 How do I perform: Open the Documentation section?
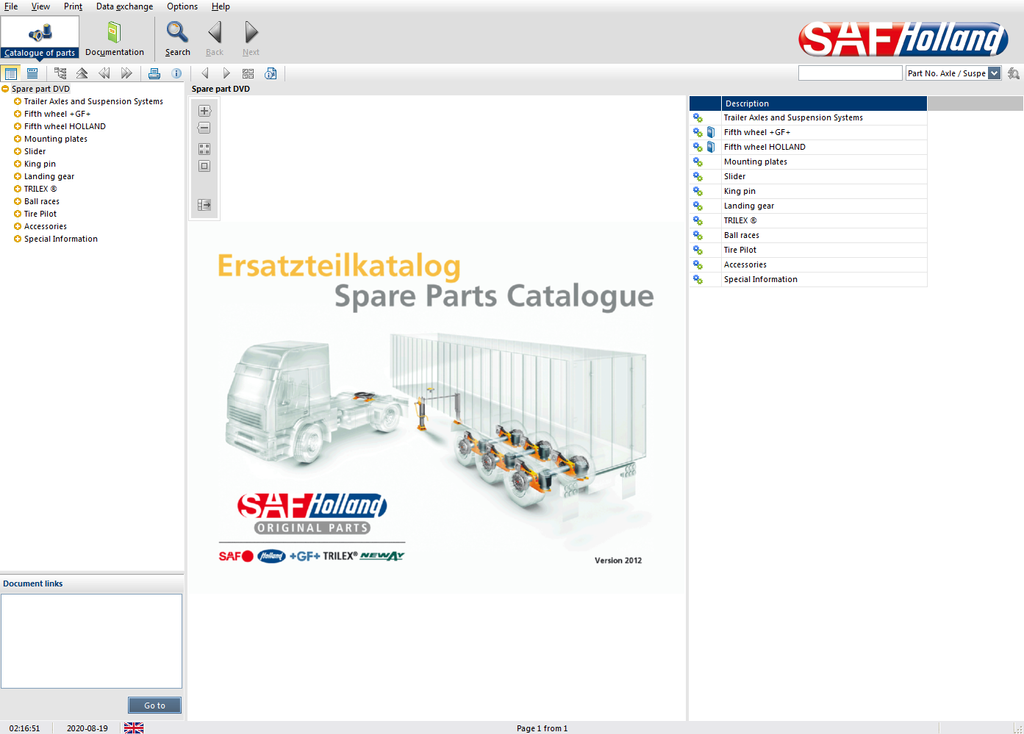114,38
